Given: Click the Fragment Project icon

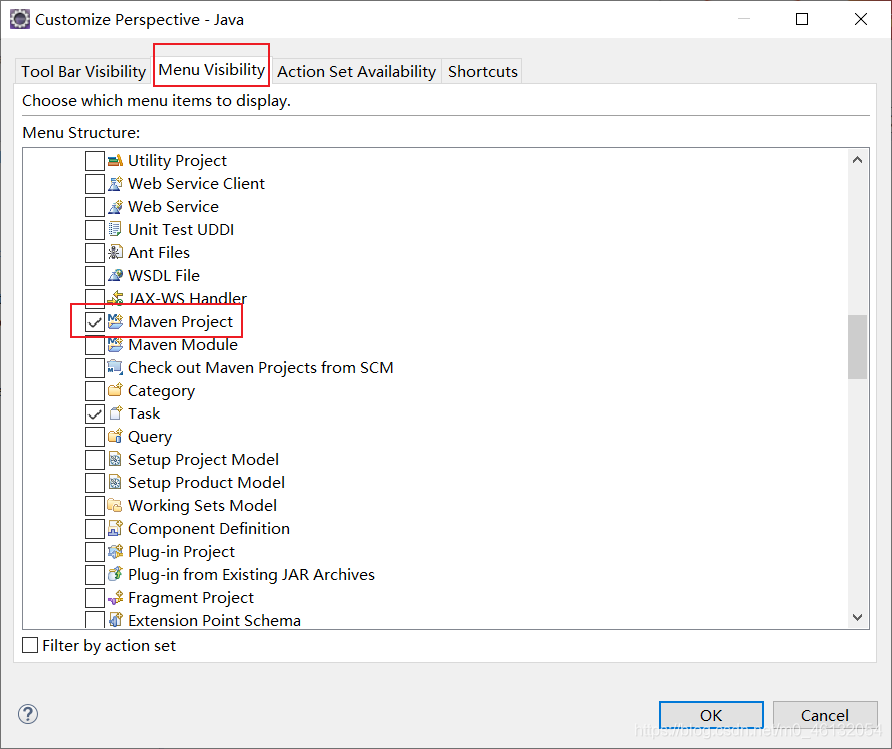Looking at the screenshot, I should point(115,598).
